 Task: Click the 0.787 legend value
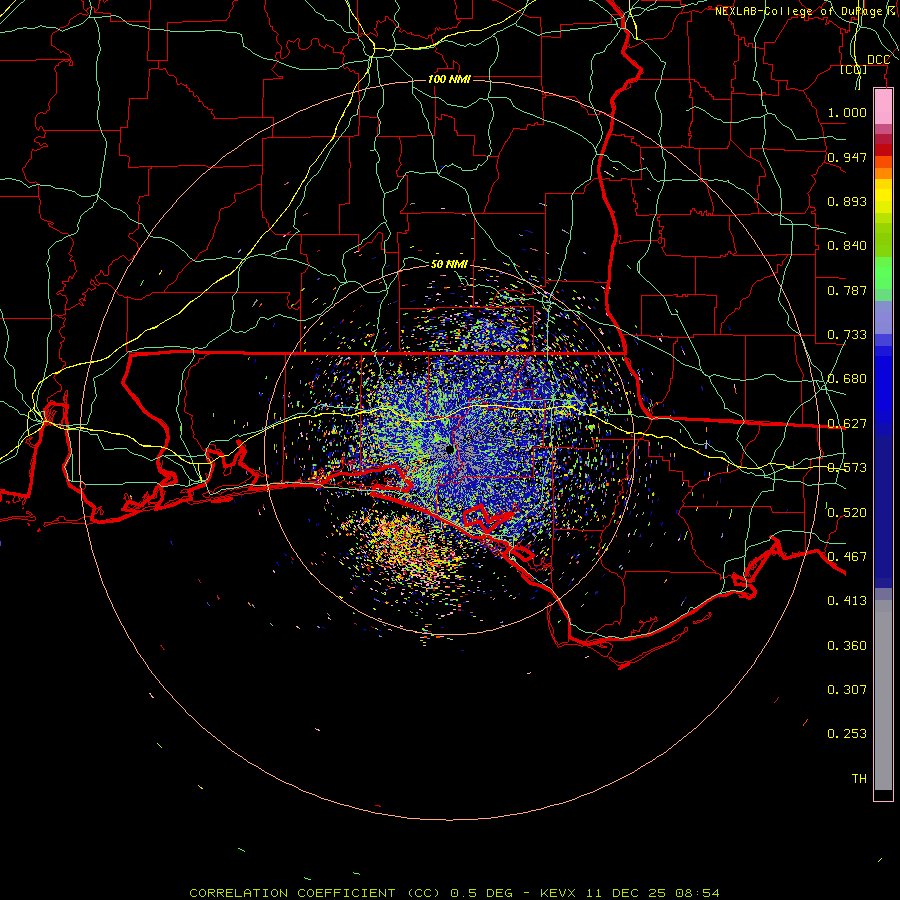[847, 290]
